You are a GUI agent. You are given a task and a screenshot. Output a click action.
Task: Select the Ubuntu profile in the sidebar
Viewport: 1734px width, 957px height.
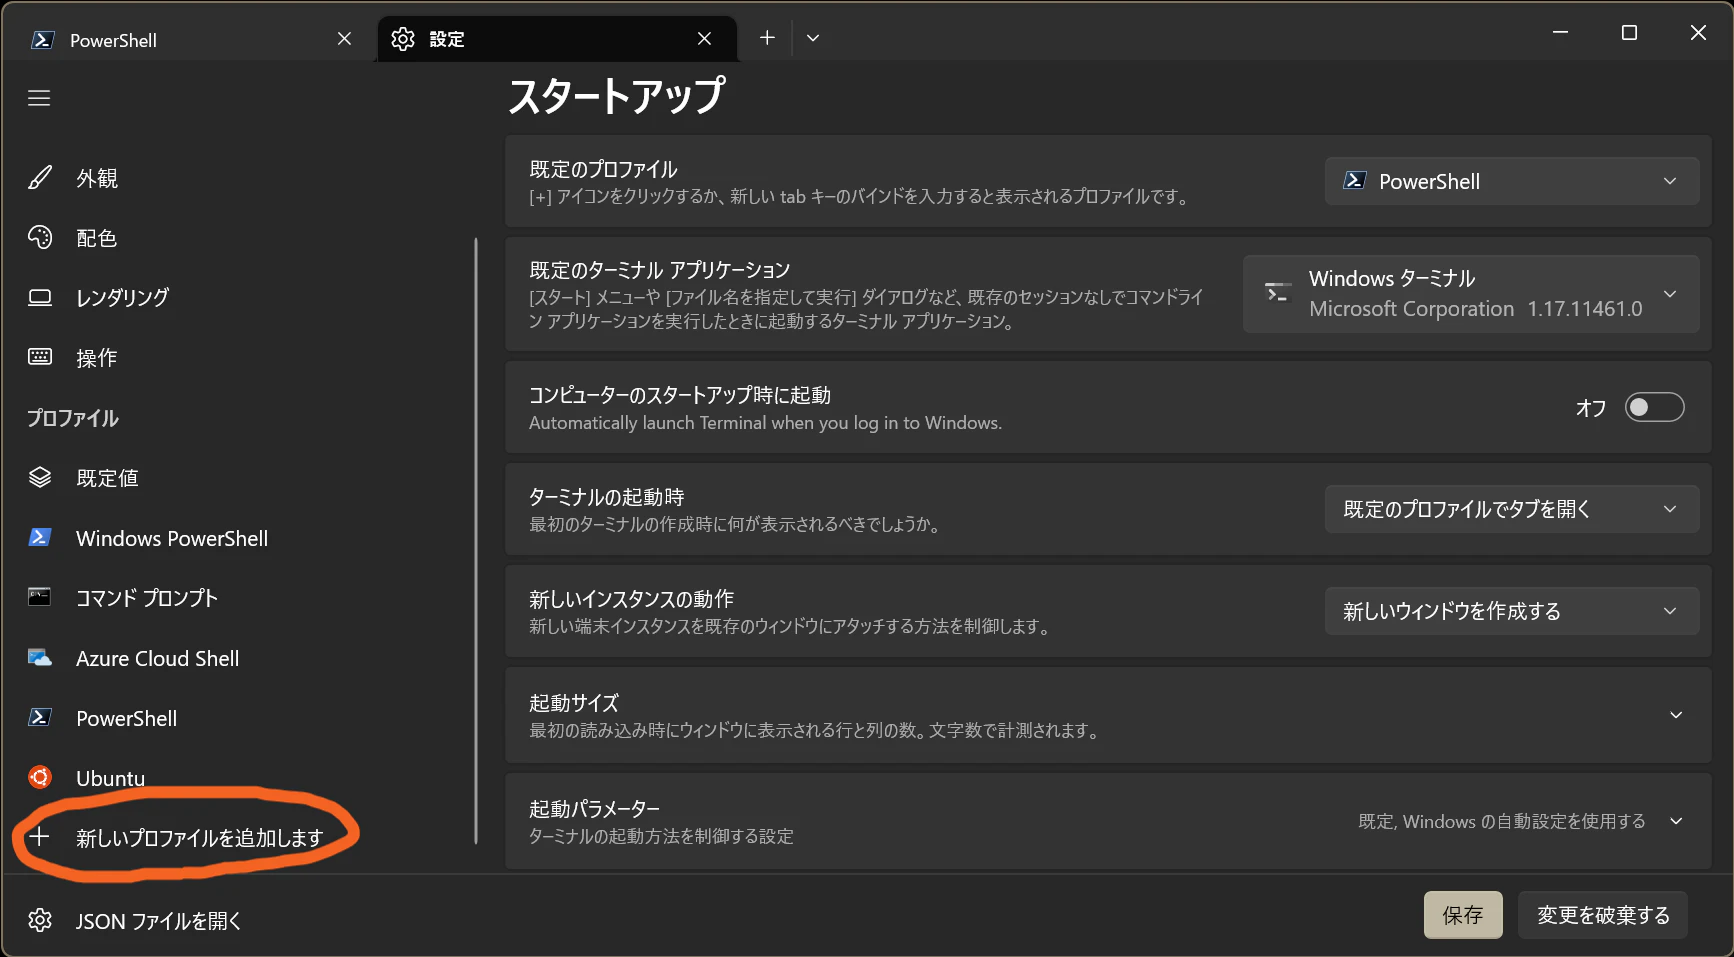click(110, 777)
